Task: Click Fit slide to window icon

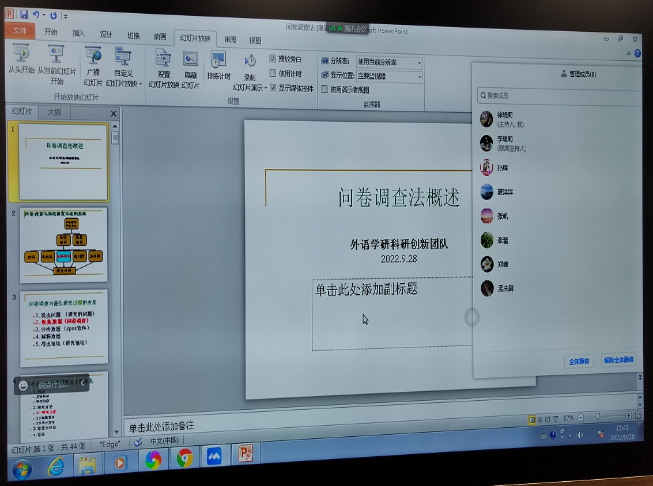Action: (637, 414)
